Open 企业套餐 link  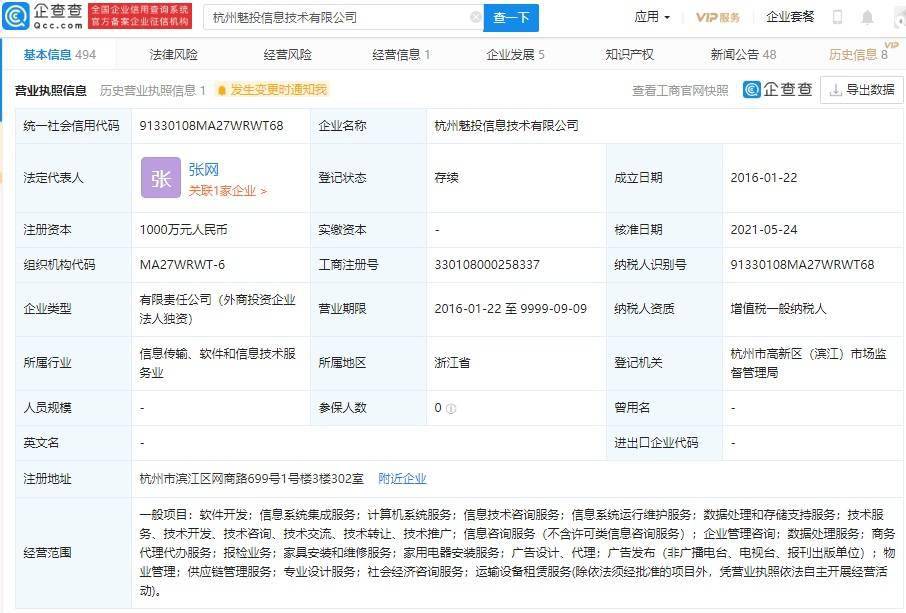pos(789,17)
